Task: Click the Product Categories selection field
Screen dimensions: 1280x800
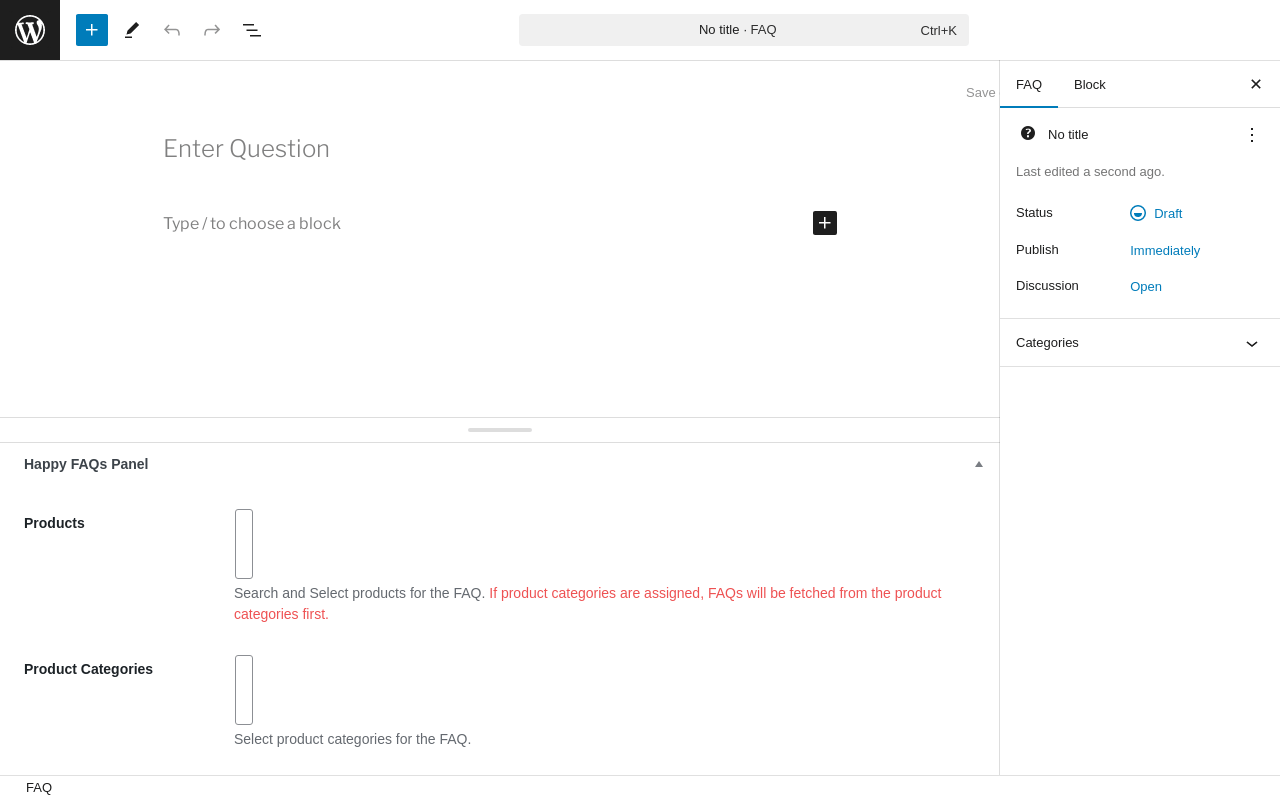Action: pyautogui.click(x=244, y=690)
